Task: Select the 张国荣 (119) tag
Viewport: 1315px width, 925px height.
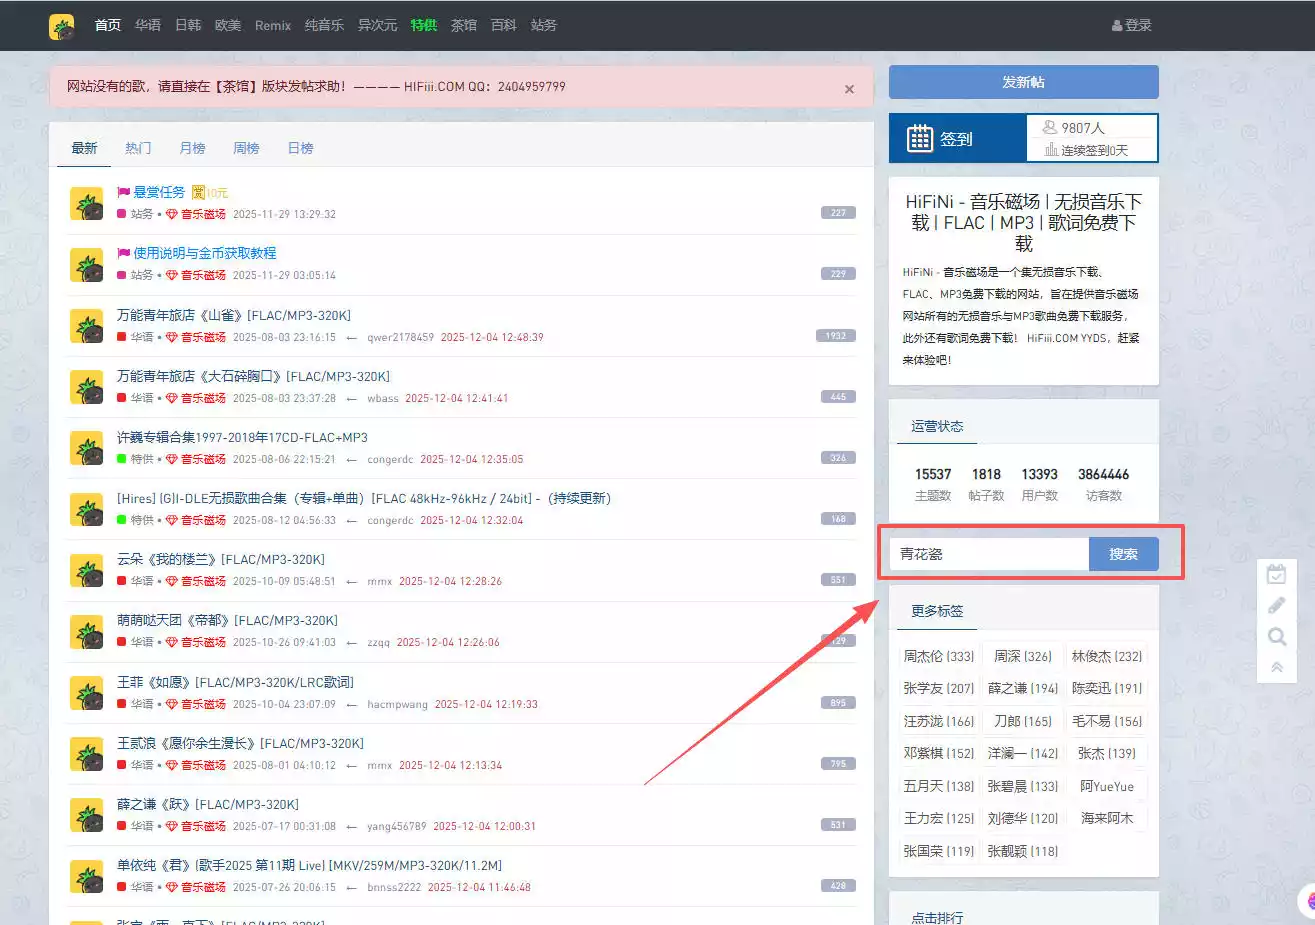Action: tap(938, 851)
